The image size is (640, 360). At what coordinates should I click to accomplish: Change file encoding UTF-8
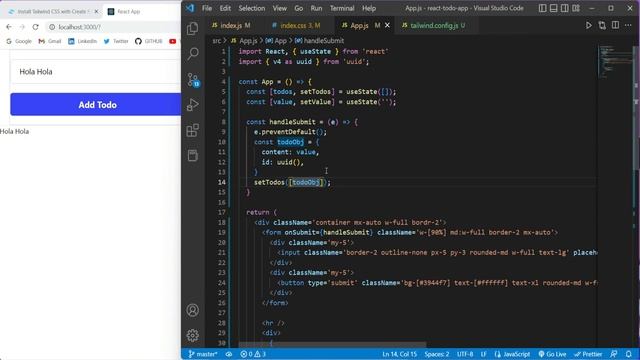(x=465, y=354)
